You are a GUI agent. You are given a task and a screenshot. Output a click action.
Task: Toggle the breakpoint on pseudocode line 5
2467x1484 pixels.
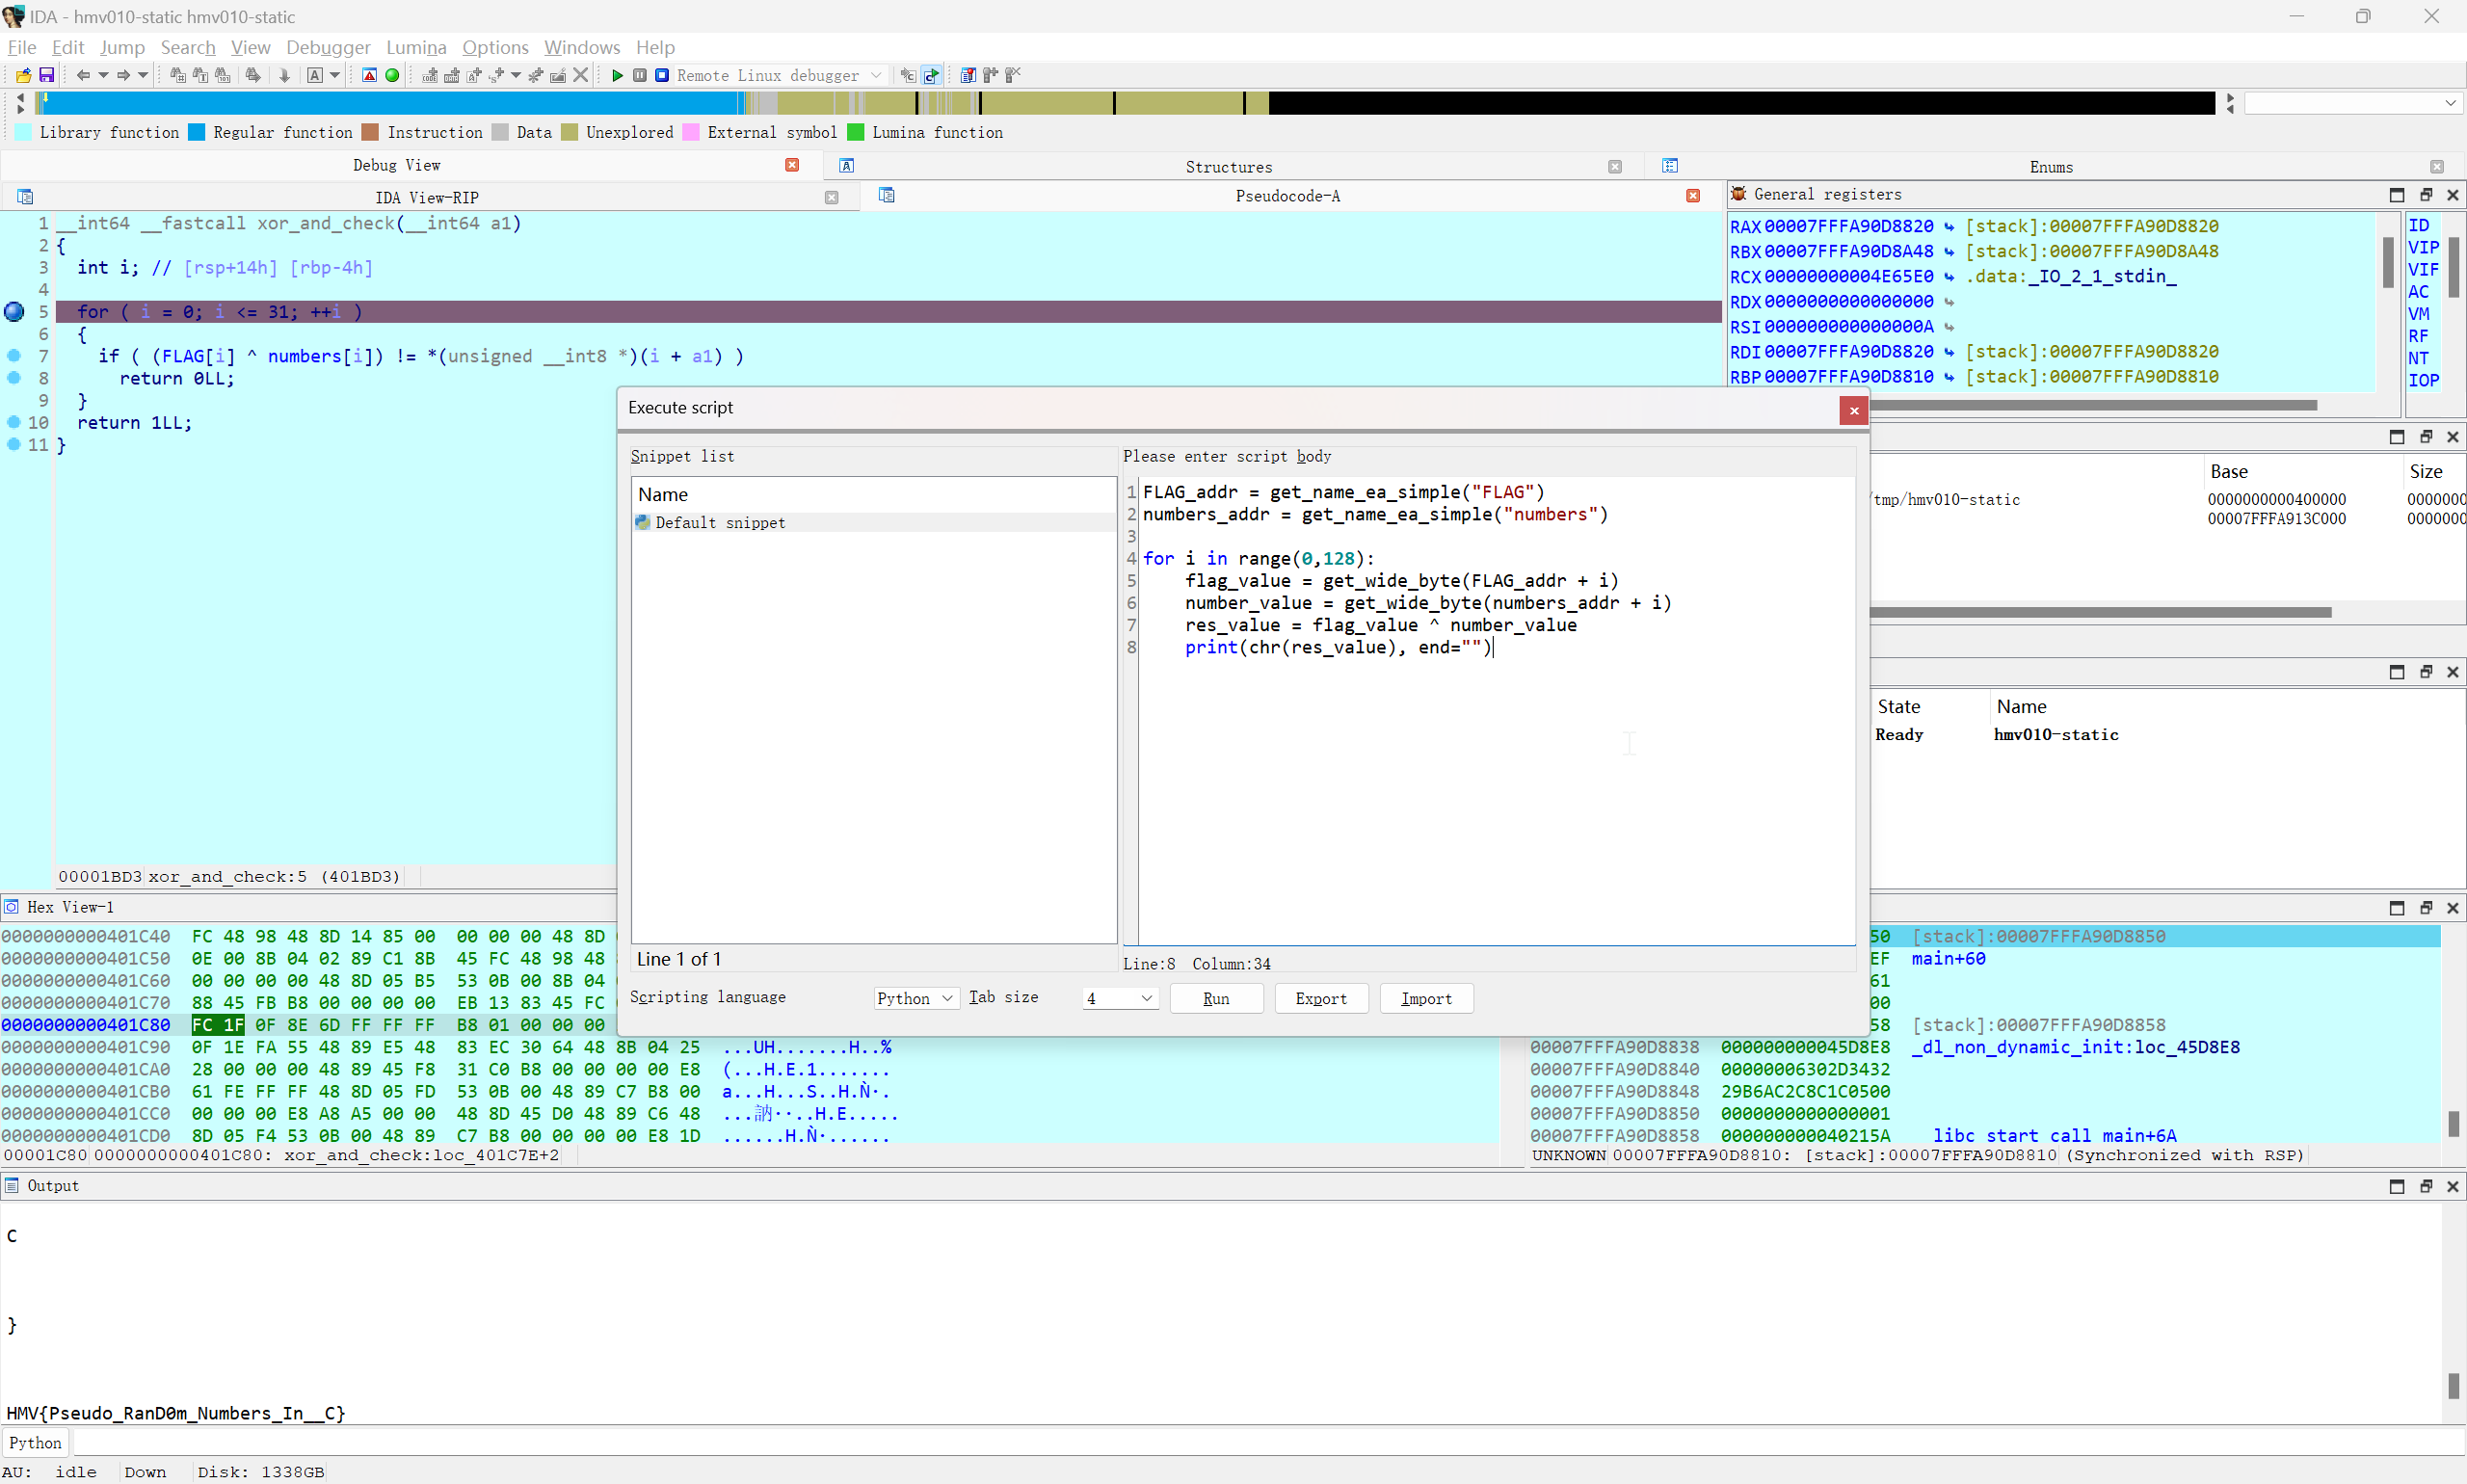click(14, 311)
